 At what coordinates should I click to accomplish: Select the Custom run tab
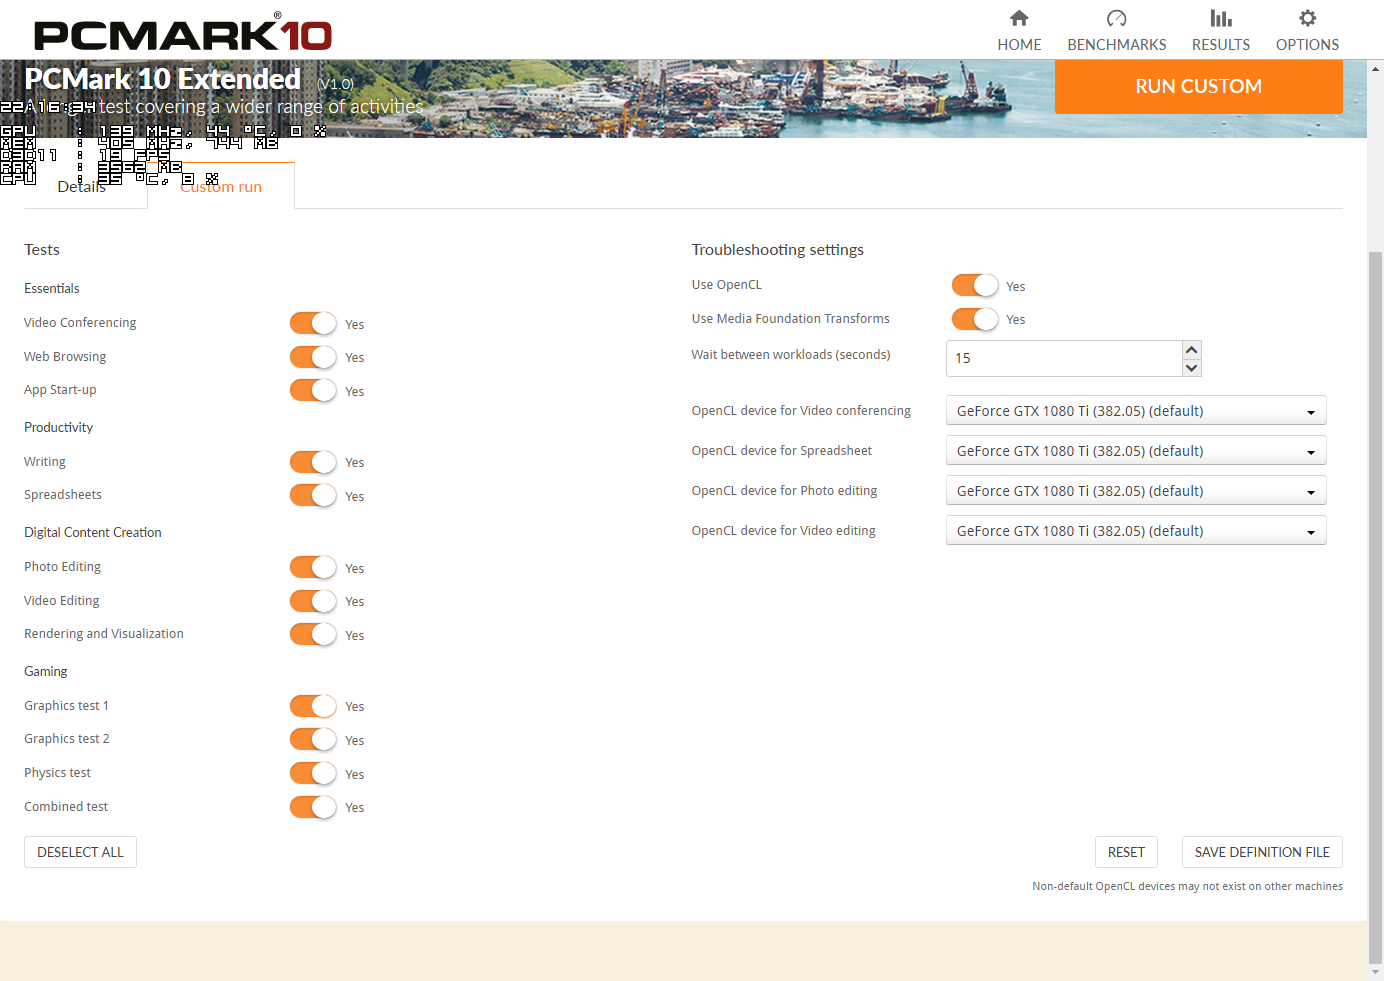220,186
